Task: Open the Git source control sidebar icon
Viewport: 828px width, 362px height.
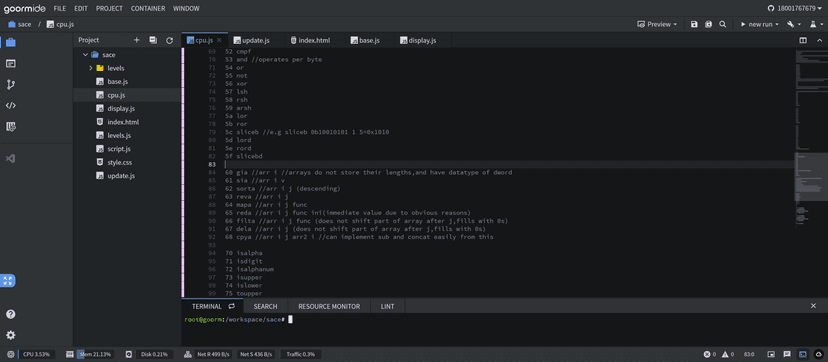Action: (11, 84)
